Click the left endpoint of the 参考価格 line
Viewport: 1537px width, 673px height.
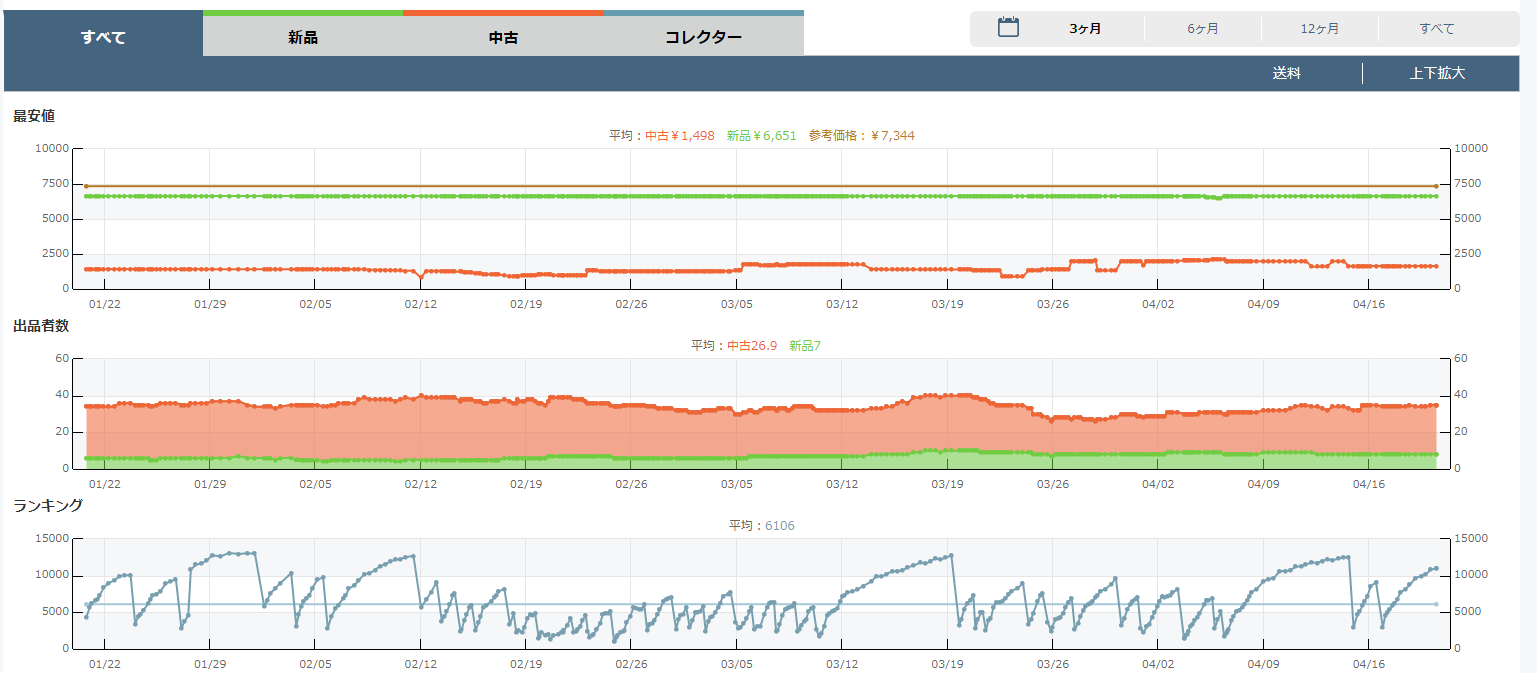pyautogui.click(x=86, y=186)
